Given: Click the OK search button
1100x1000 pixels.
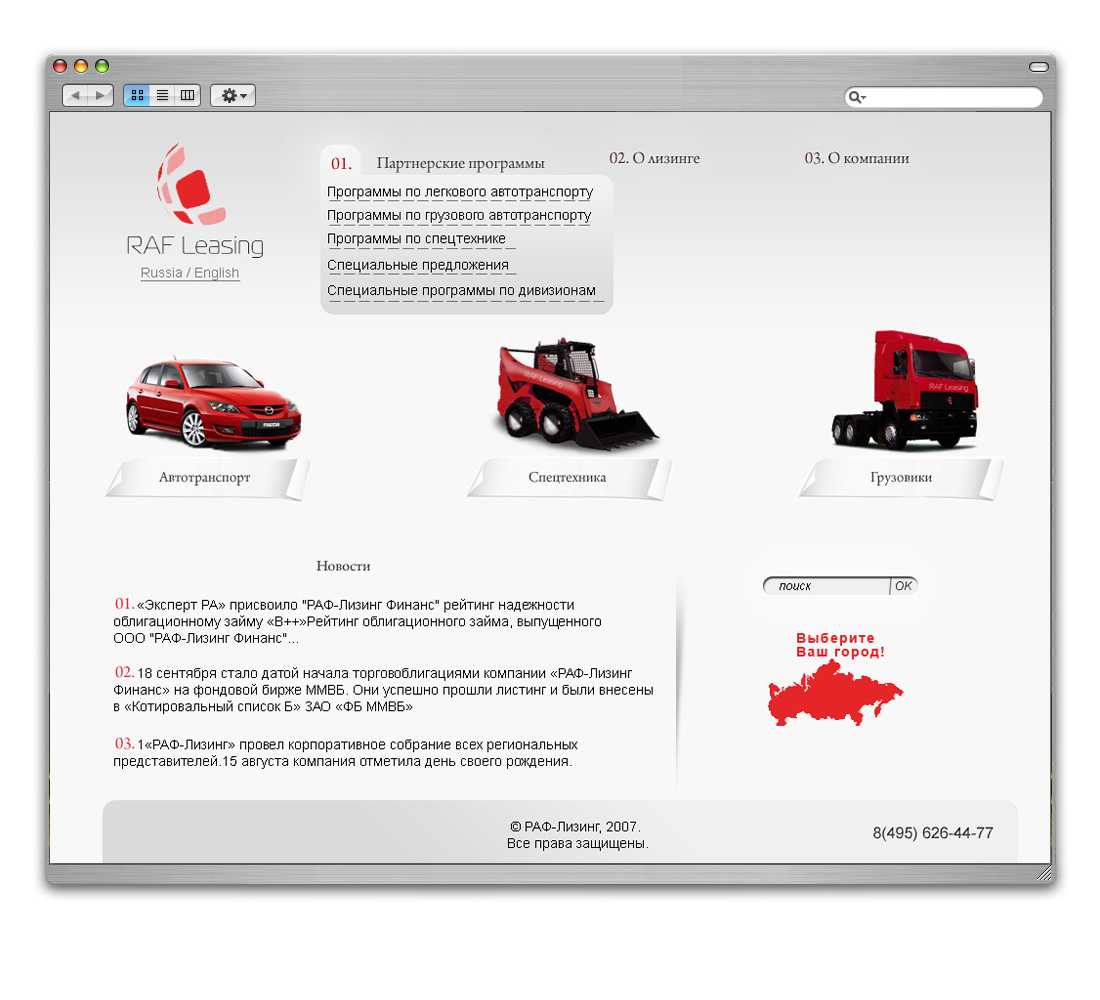Looking at the screenshot, I should [904, 586].
